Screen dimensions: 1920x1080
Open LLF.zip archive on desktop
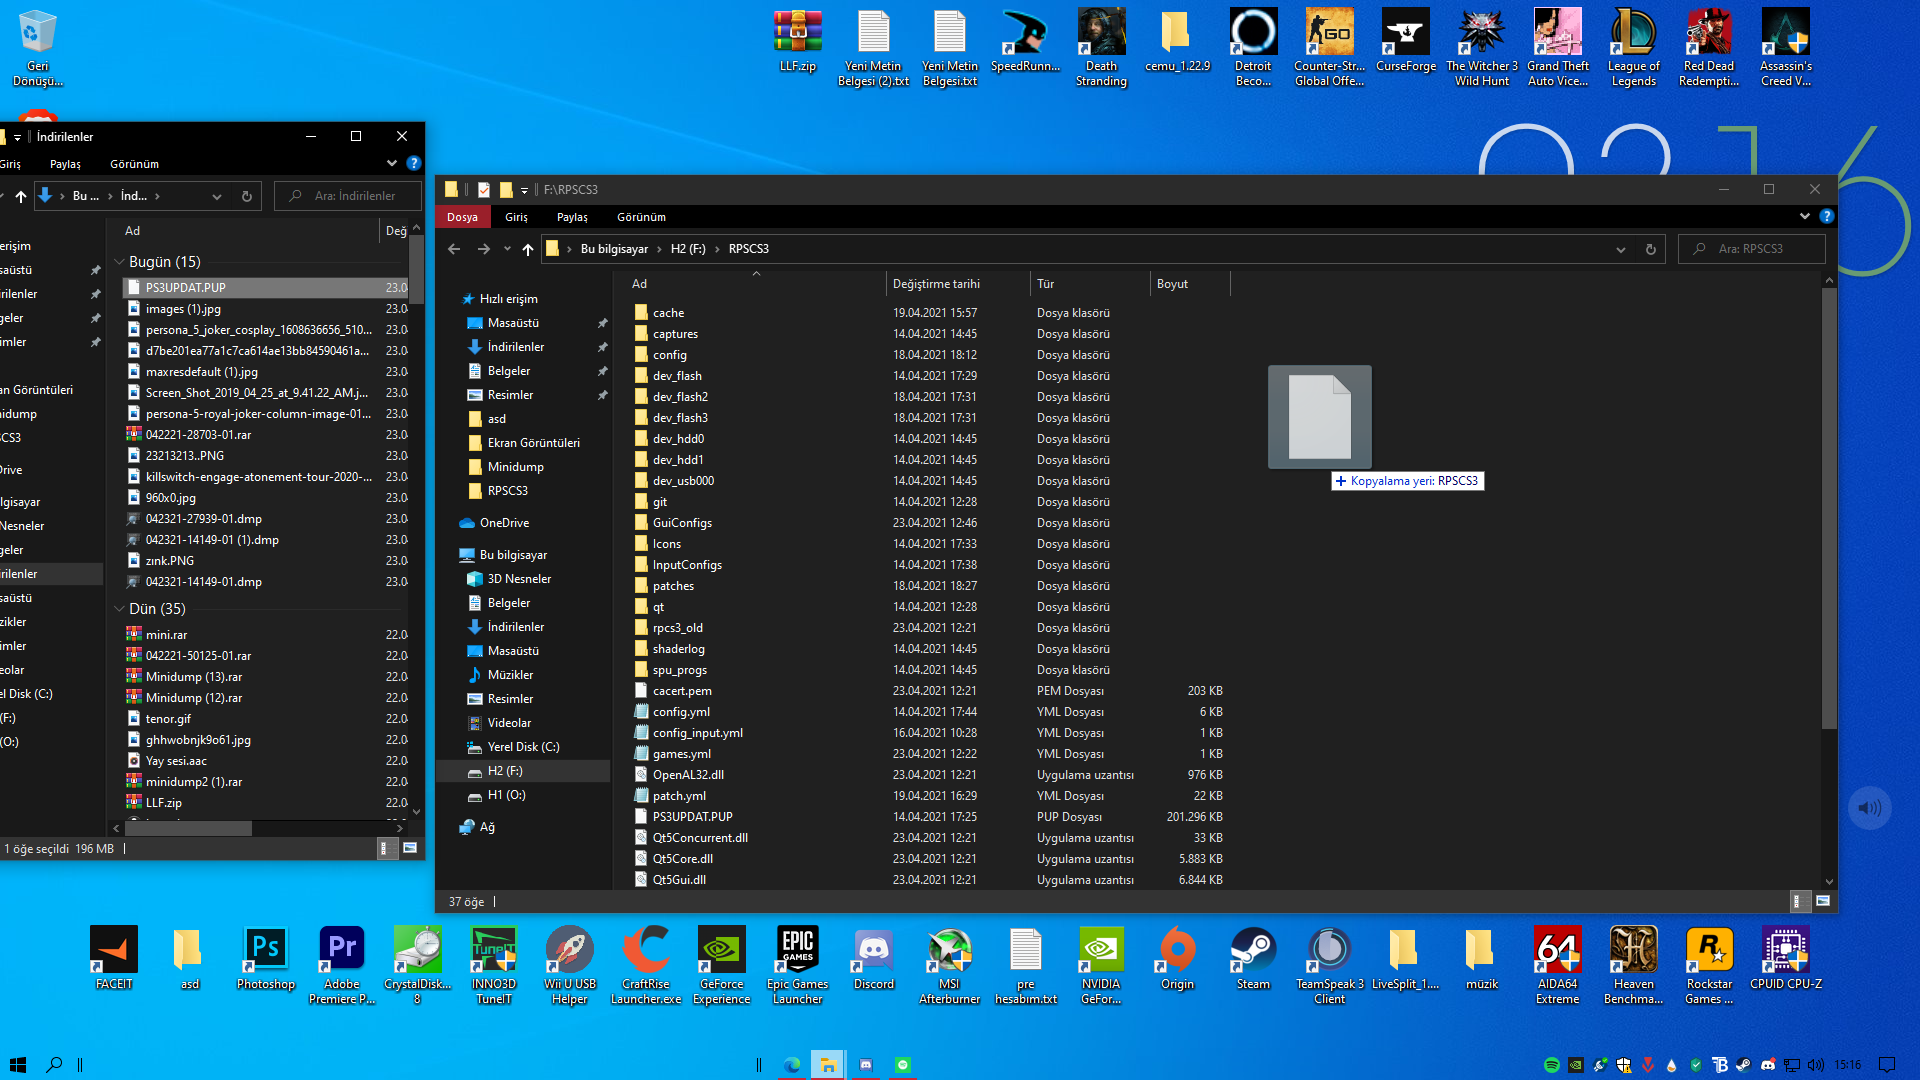click(x=797, y=40)
